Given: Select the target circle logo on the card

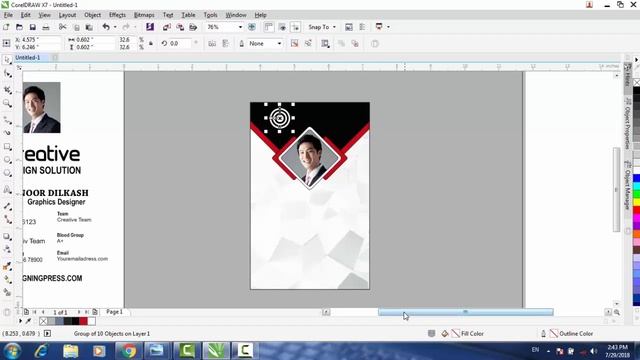Looking at the screenshot, I should point(280,118).
